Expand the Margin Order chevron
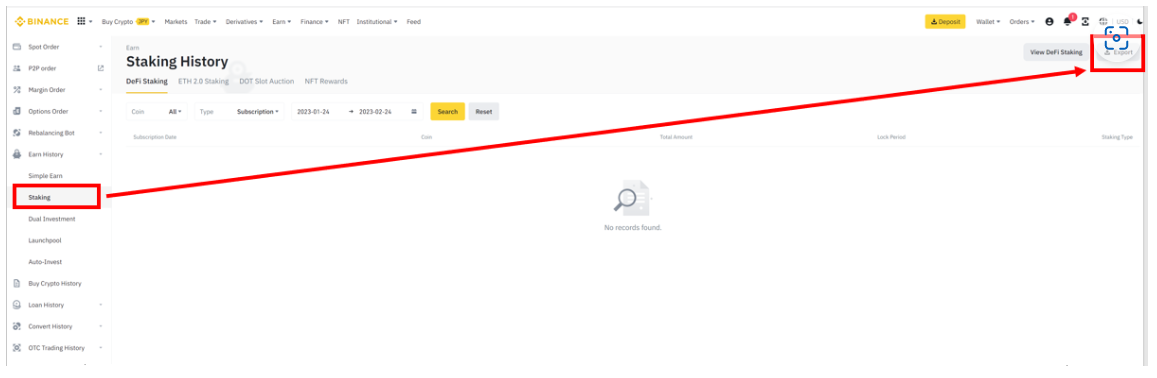Image resolution: width=1157 pixels, height=378 pixels. click(x=100, y=90)
